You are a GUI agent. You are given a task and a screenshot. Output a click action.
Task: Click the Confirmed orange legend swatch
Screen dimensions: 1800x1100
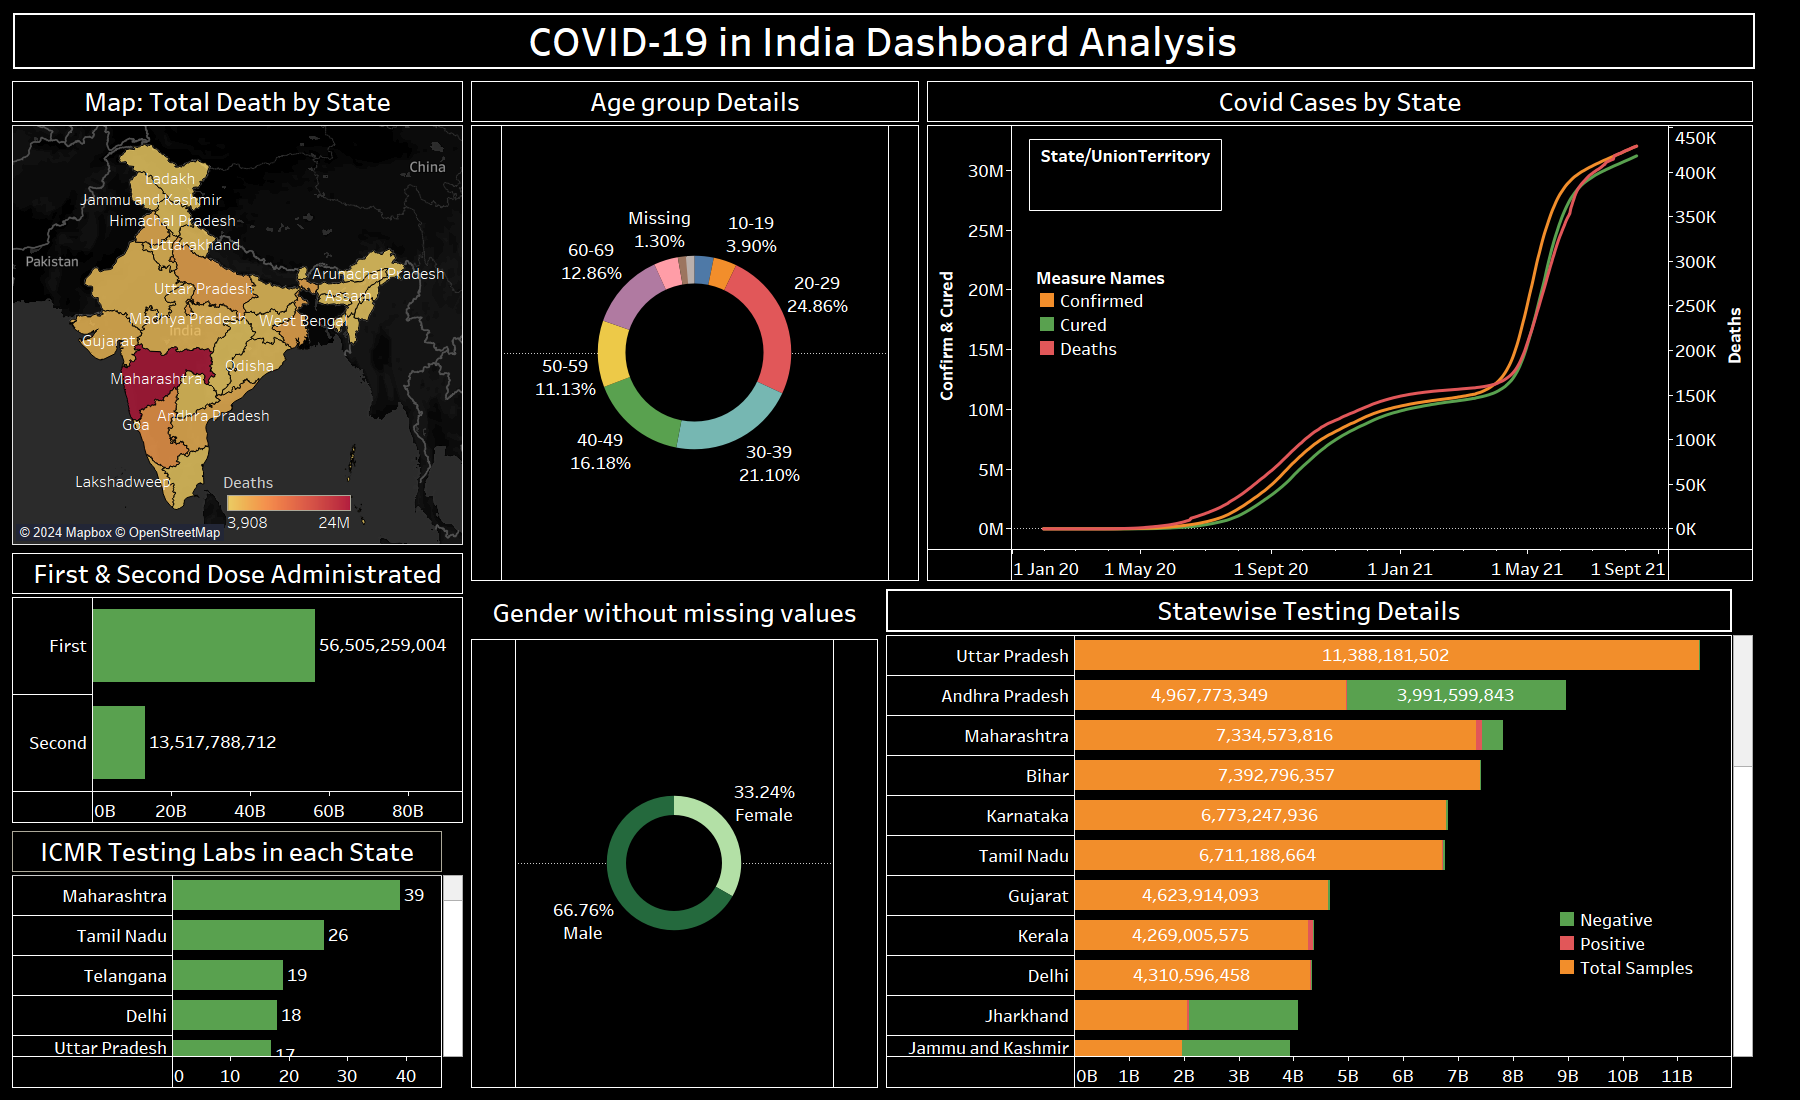pyautogui.click(x=1047, y=300)
